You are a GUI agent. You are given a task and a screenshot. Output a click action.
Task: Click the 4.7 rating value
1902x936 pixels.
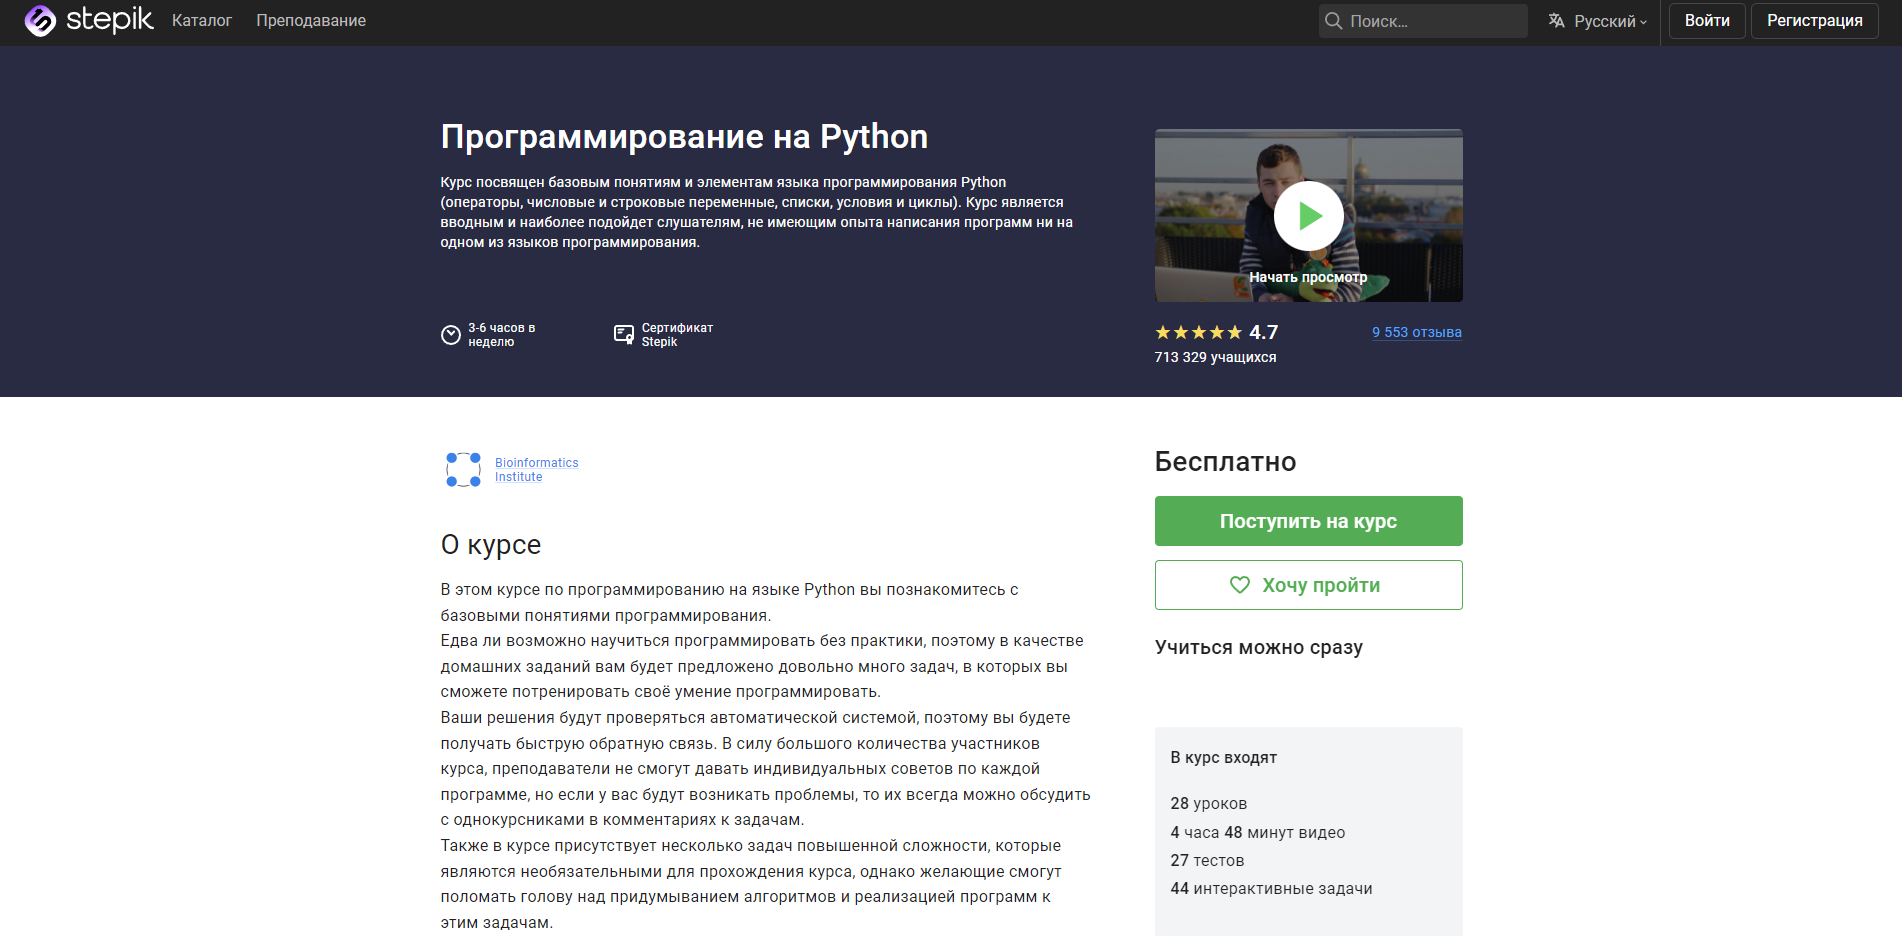(1263, 332)
